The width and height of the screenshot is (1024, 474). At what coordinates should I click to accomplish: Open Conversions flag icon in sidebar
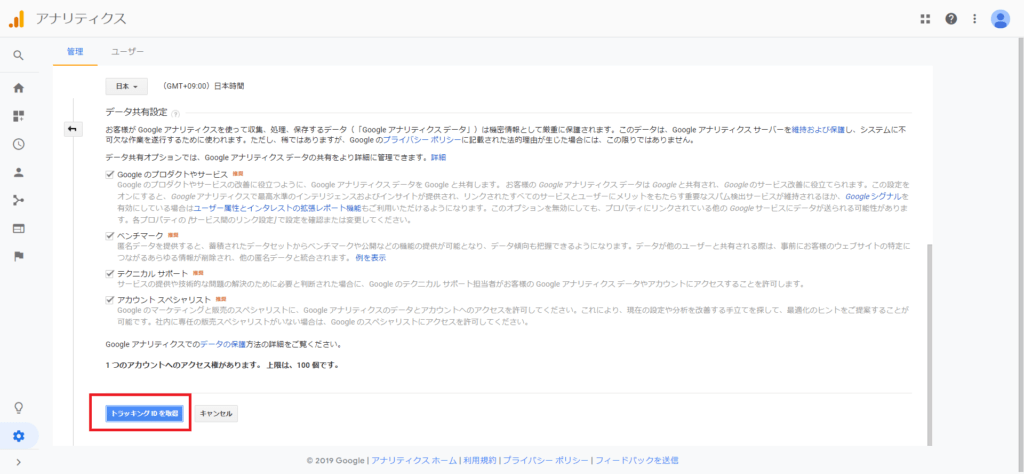tap(18, 257)
